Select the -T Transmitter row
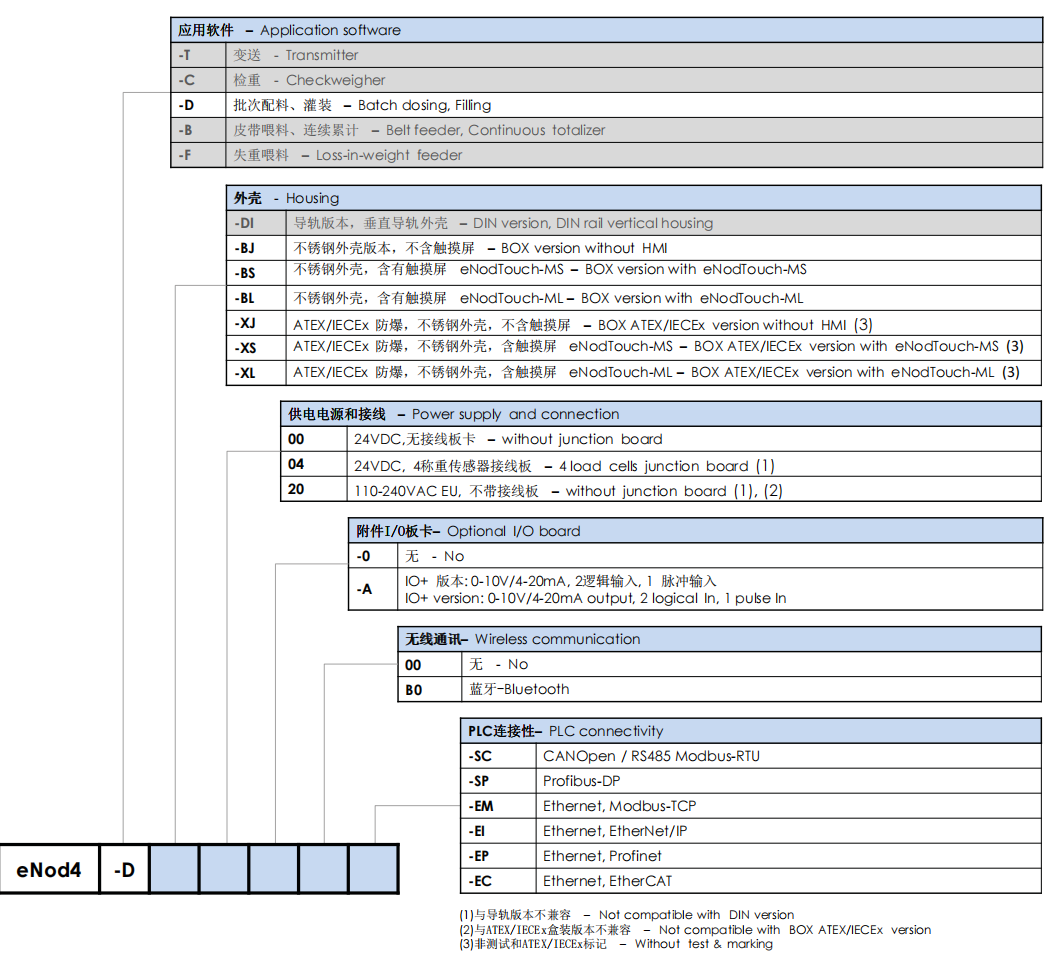 [606, 55]
